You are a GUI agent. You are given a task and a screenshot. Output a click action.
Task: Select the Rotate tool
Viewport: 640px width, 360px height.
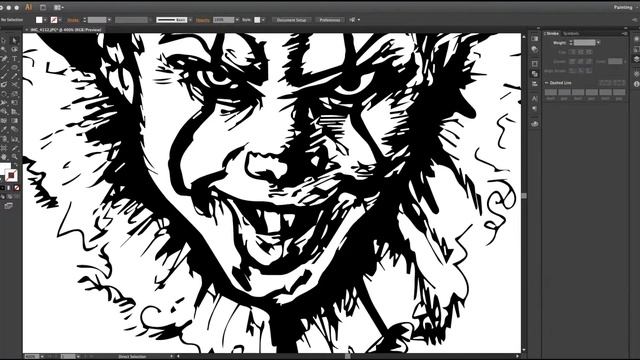click(x=4, y=93)
